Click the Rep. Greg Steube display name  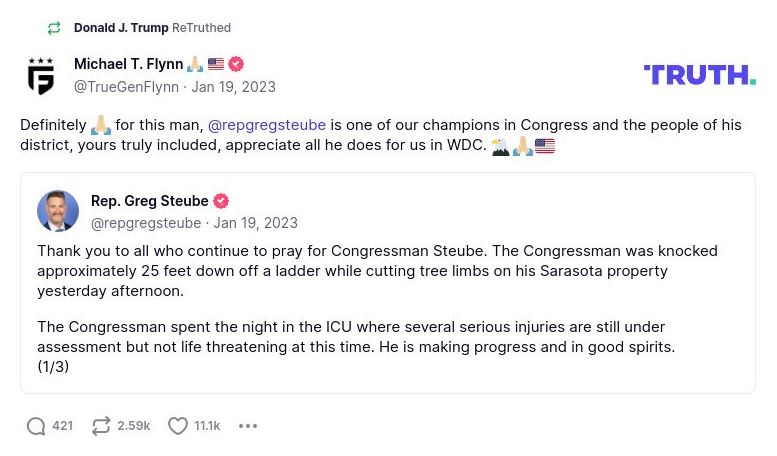(150, 201)
